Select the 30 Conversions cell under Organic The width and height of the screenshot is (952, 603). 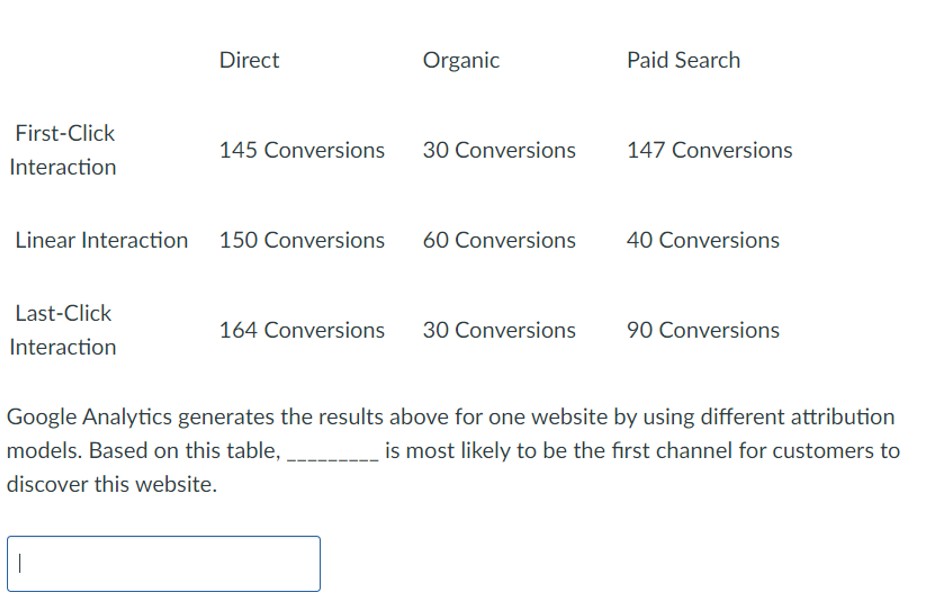coord(498,150)
